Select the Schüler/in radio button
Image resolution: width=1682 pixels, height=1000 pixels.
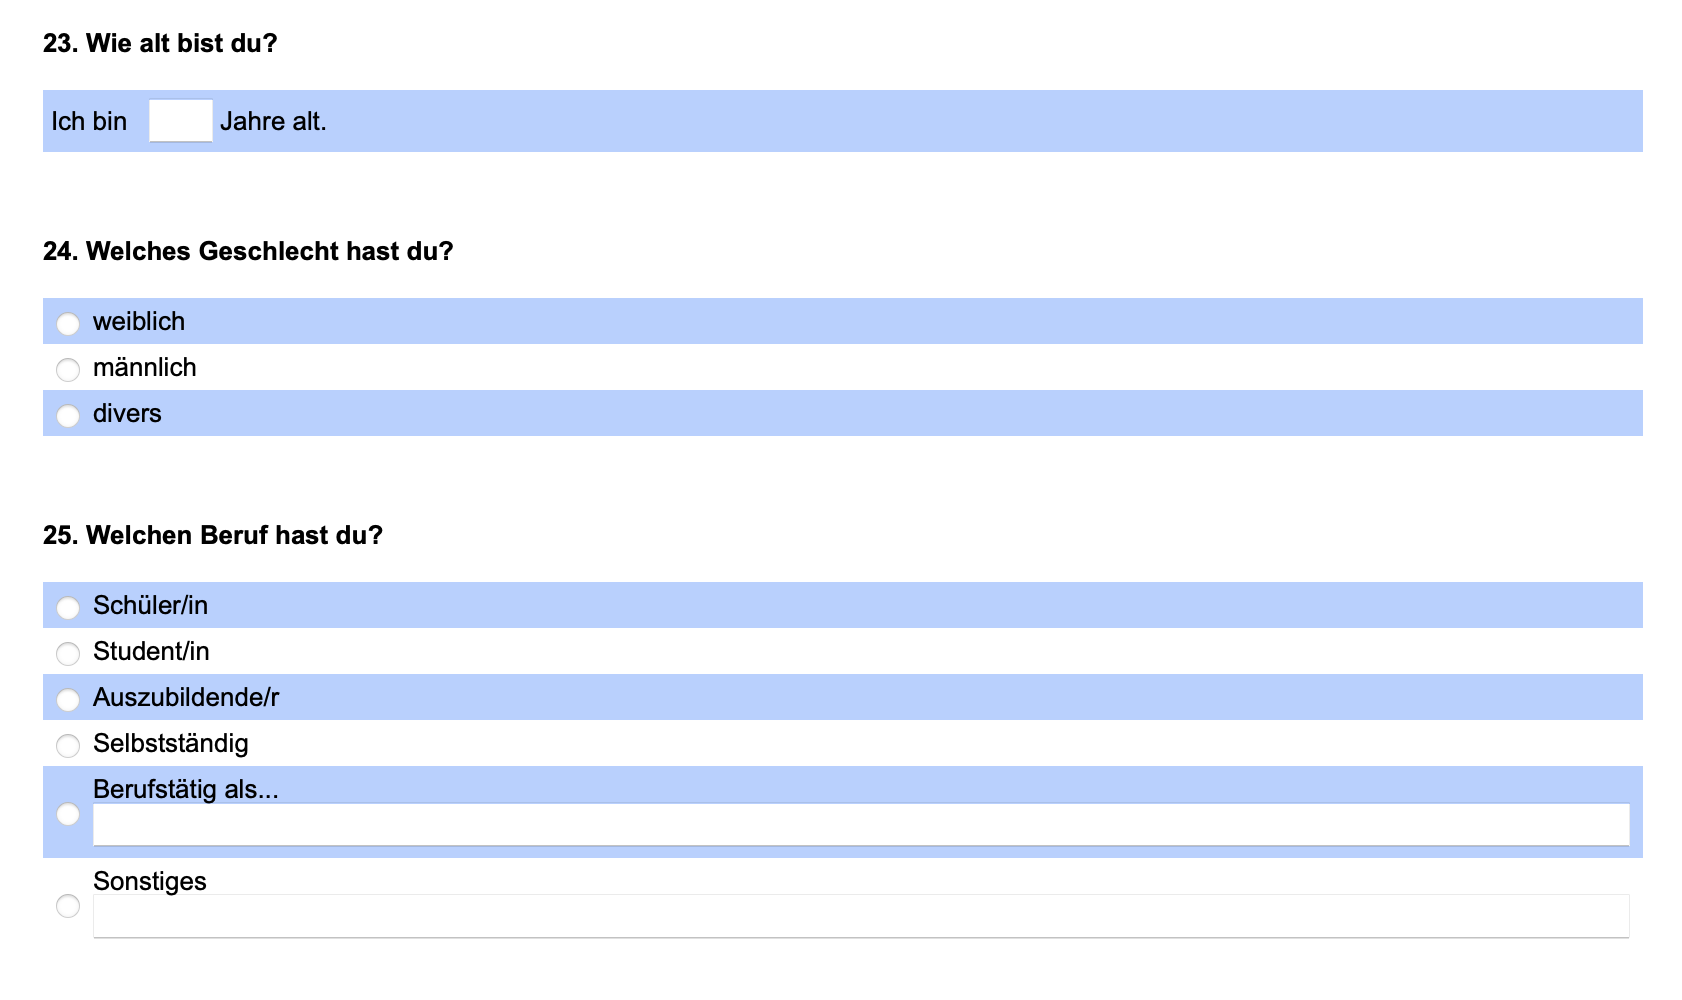point(68,607)
